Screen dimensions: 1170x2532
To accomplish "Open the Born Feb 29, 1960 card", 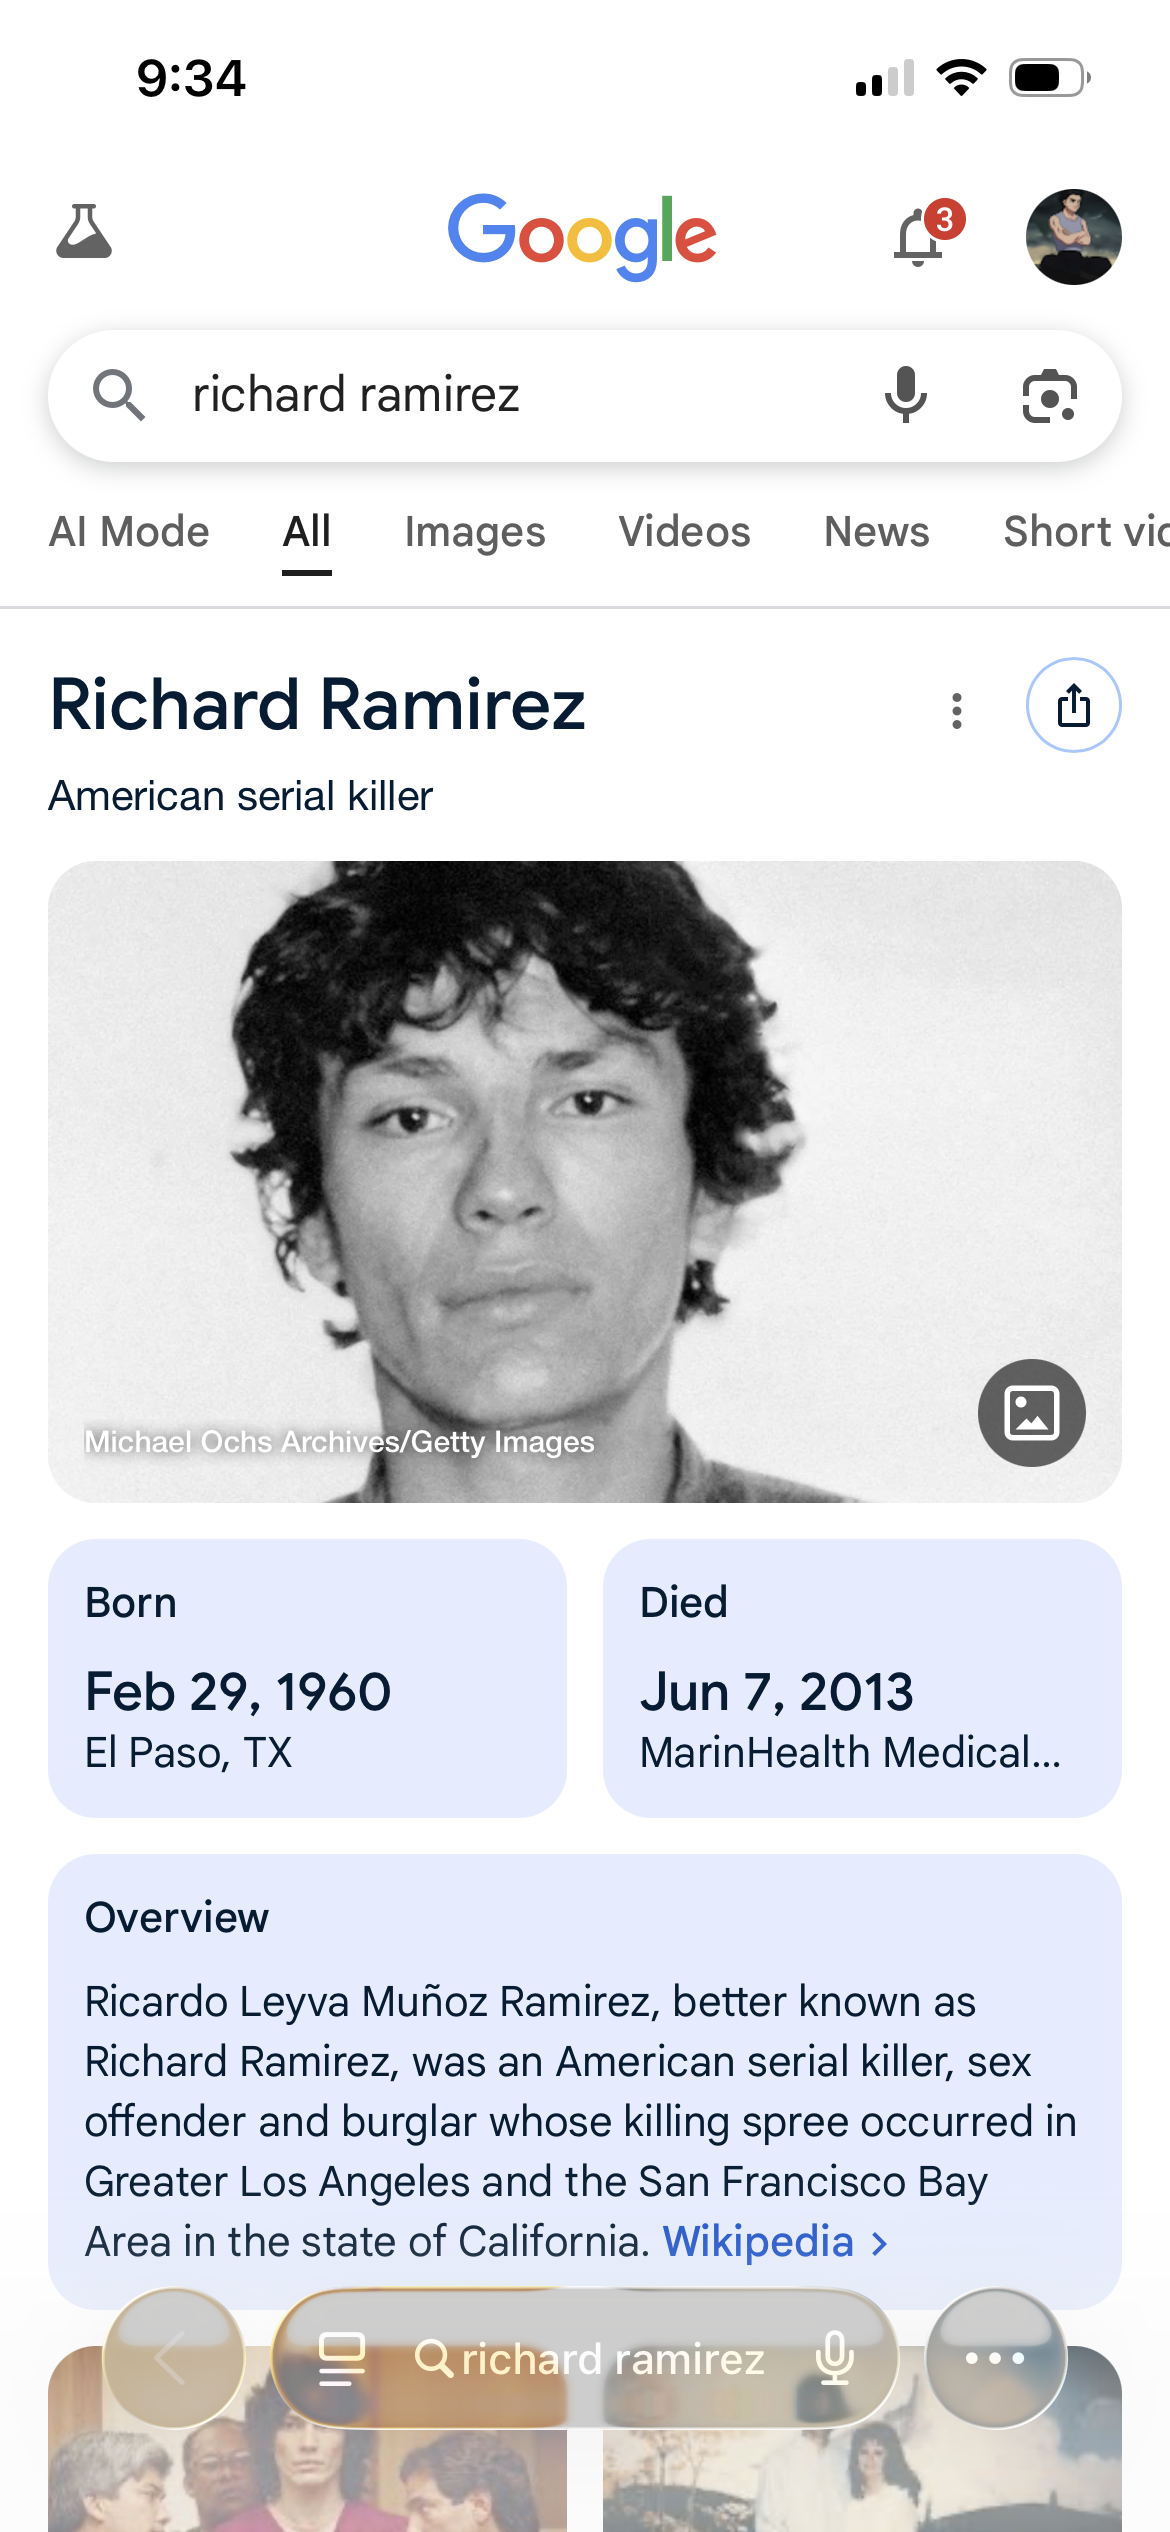I will (x=307, y=1677).
